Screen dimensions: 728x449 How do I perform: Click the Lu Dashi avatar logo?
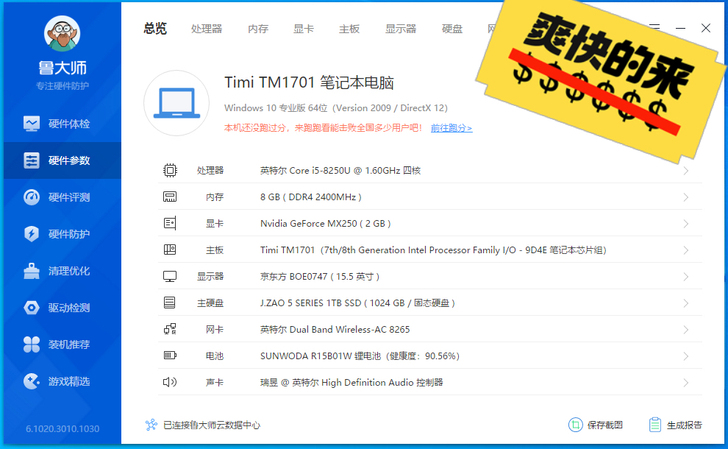click(x=62, y=33)
